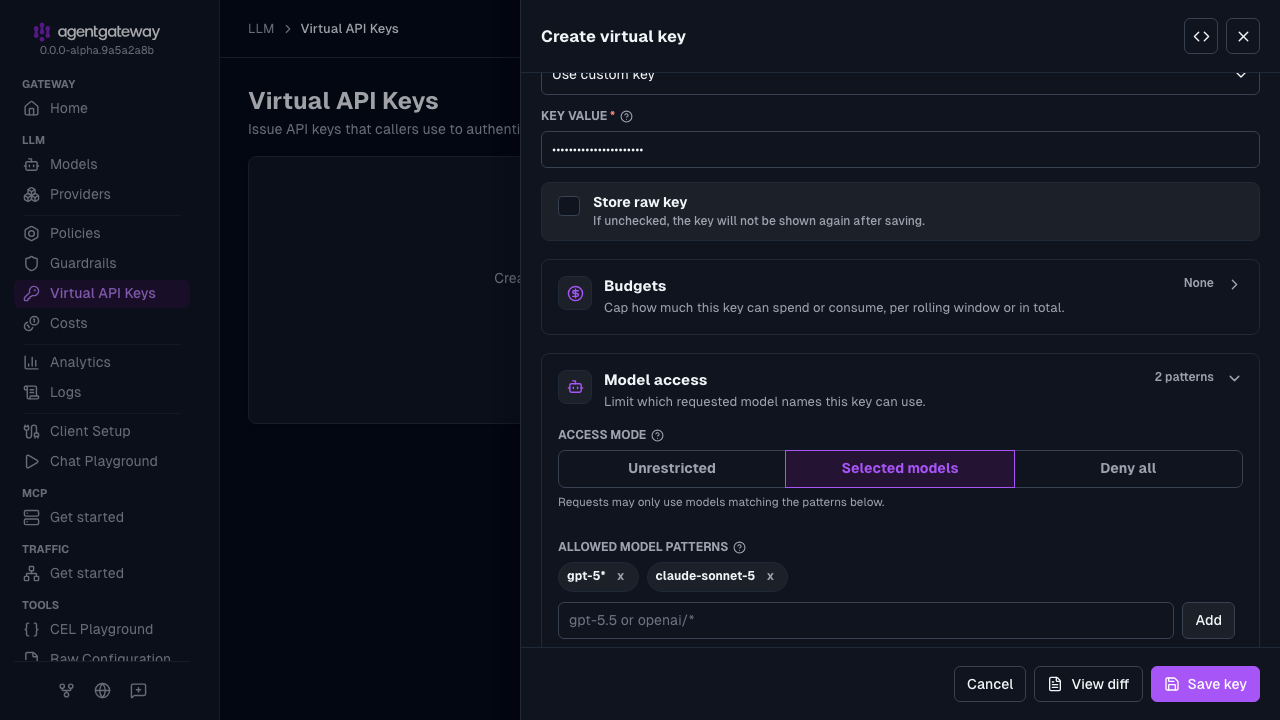
Task: Click the Budgets dollar icon
Action: [x=575, y=293]
